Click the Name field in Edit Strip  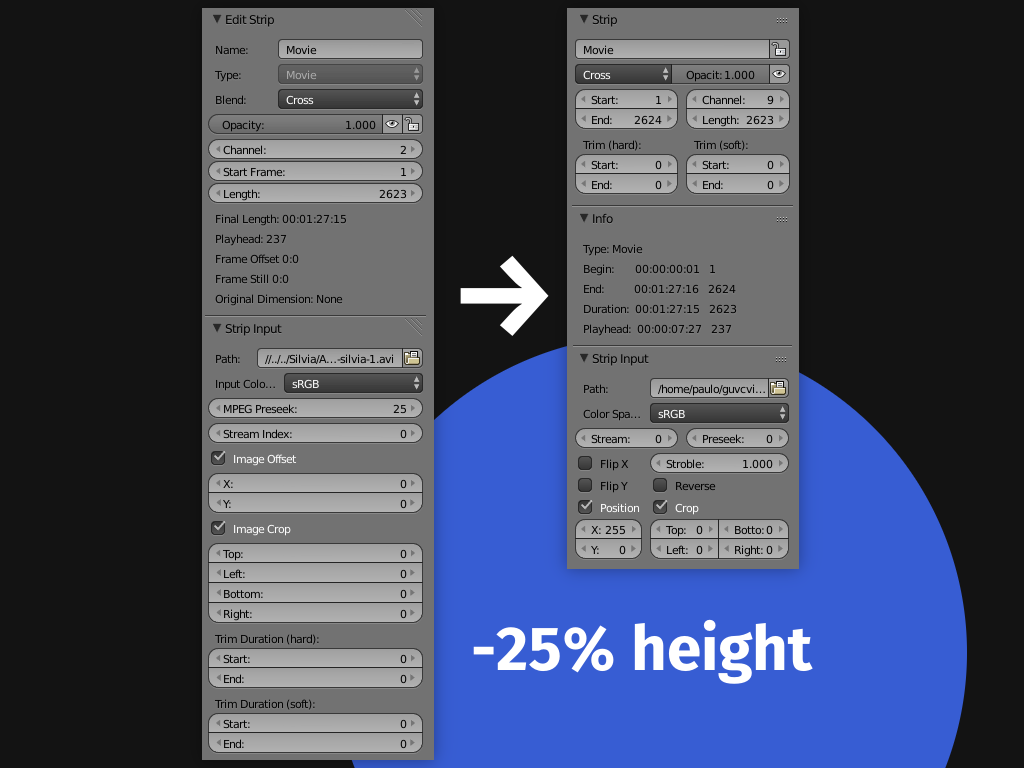point(350,50)
